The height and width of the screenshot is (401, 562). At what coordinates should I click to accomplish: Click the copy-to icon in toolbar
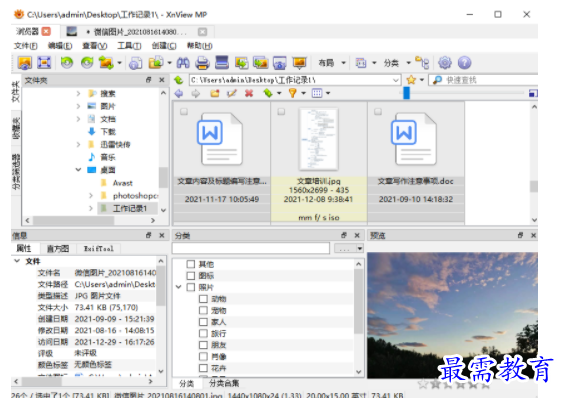(156, 63)
